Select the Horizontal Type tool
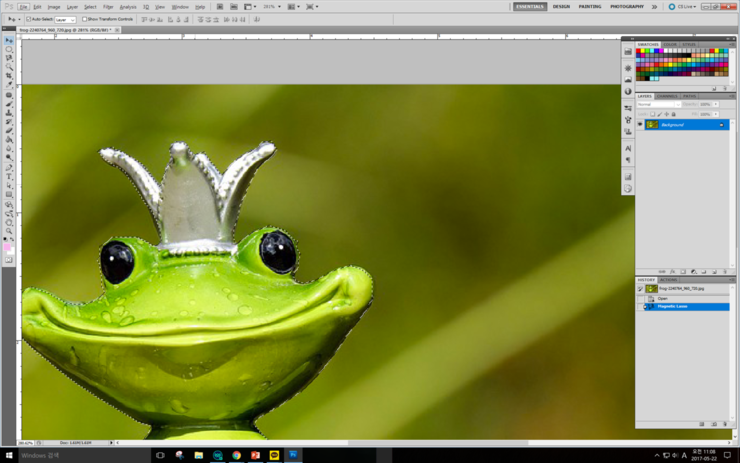 pos(9,177)
